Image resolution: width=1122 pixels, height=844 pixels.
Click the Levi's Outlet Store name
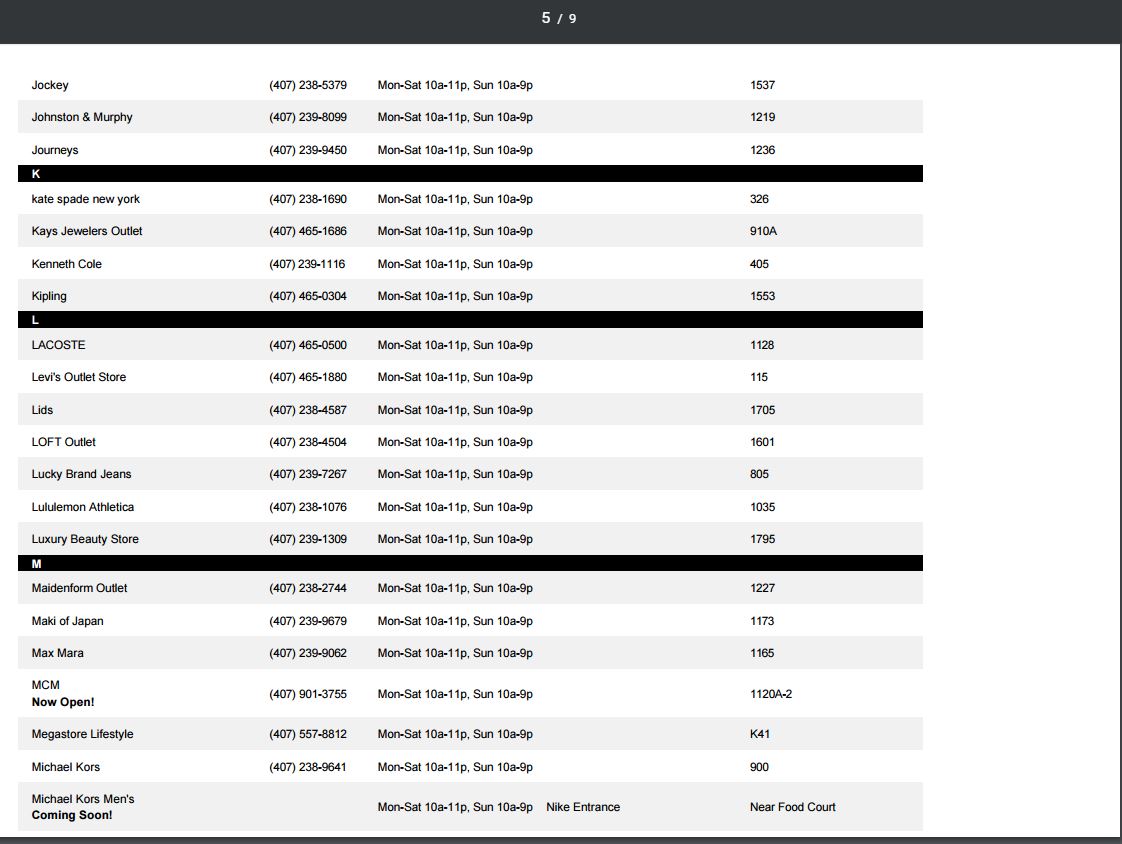(79, 377)
